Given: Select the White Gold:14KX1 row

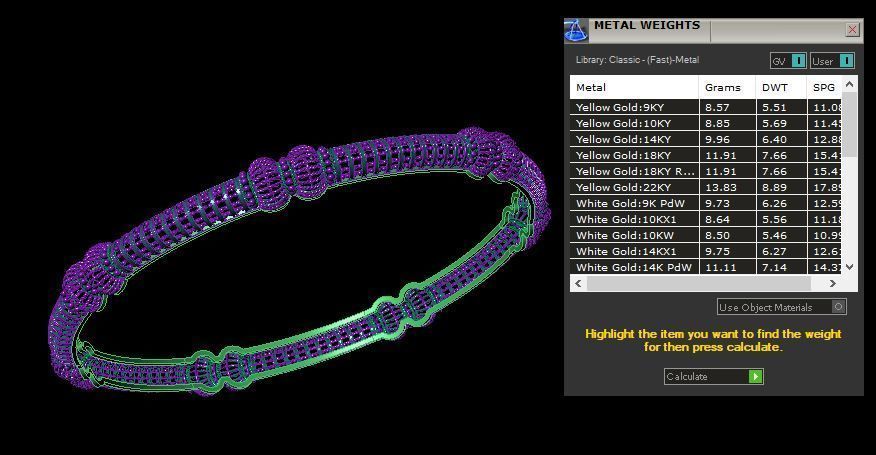Looking at the screenshot, I should pos(706,251).
